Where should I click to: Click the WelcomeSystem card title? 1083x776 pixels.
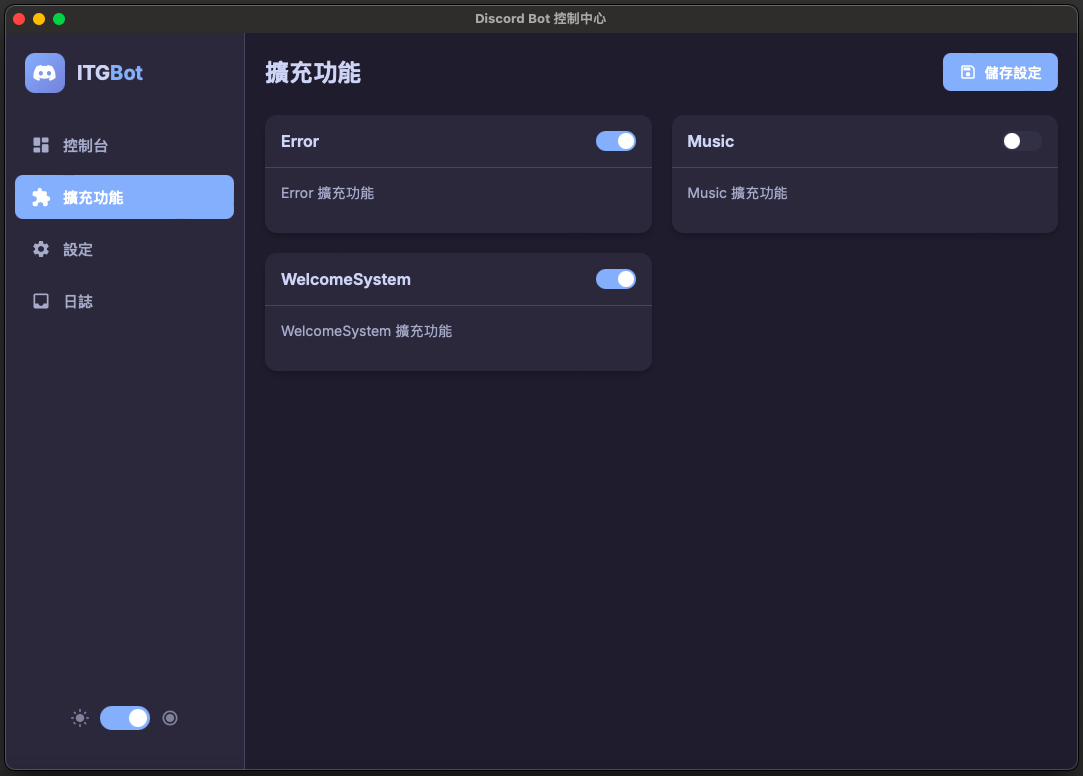[346, 279]
